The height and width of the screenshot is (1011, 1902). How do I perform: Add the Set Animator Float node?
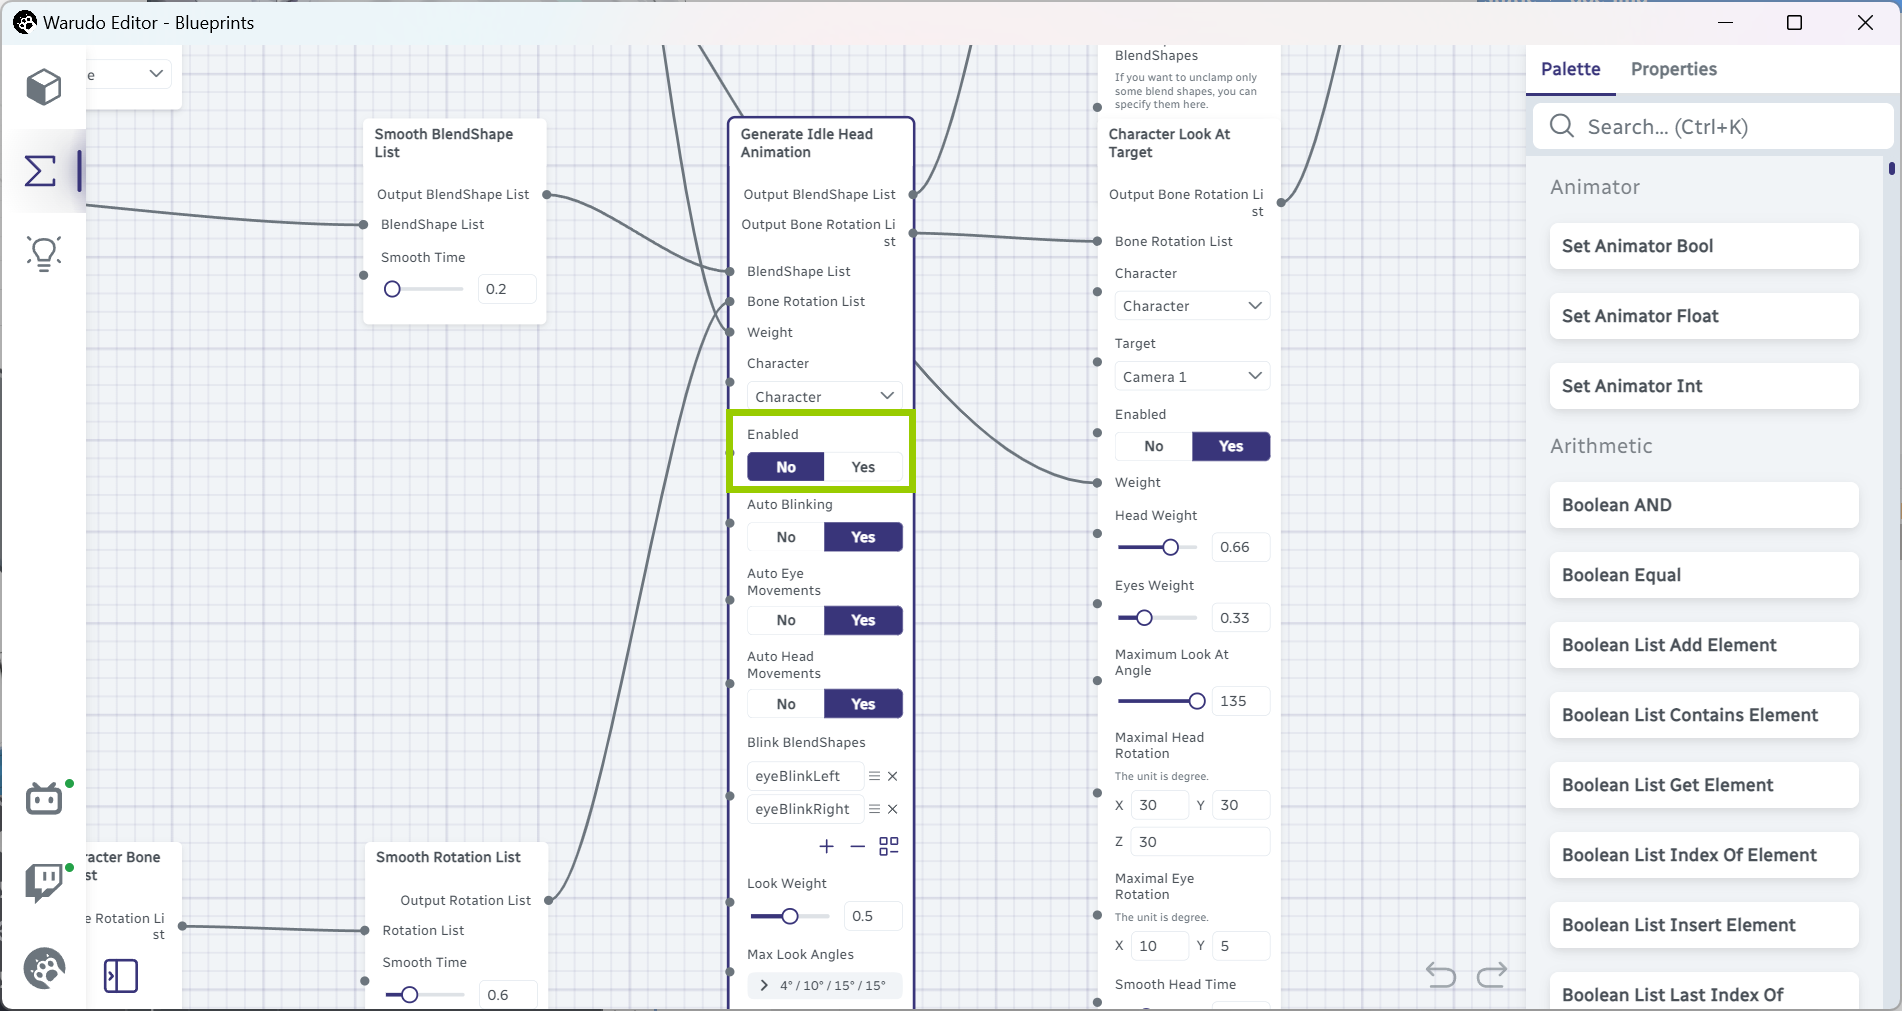tap(1704, 316)
